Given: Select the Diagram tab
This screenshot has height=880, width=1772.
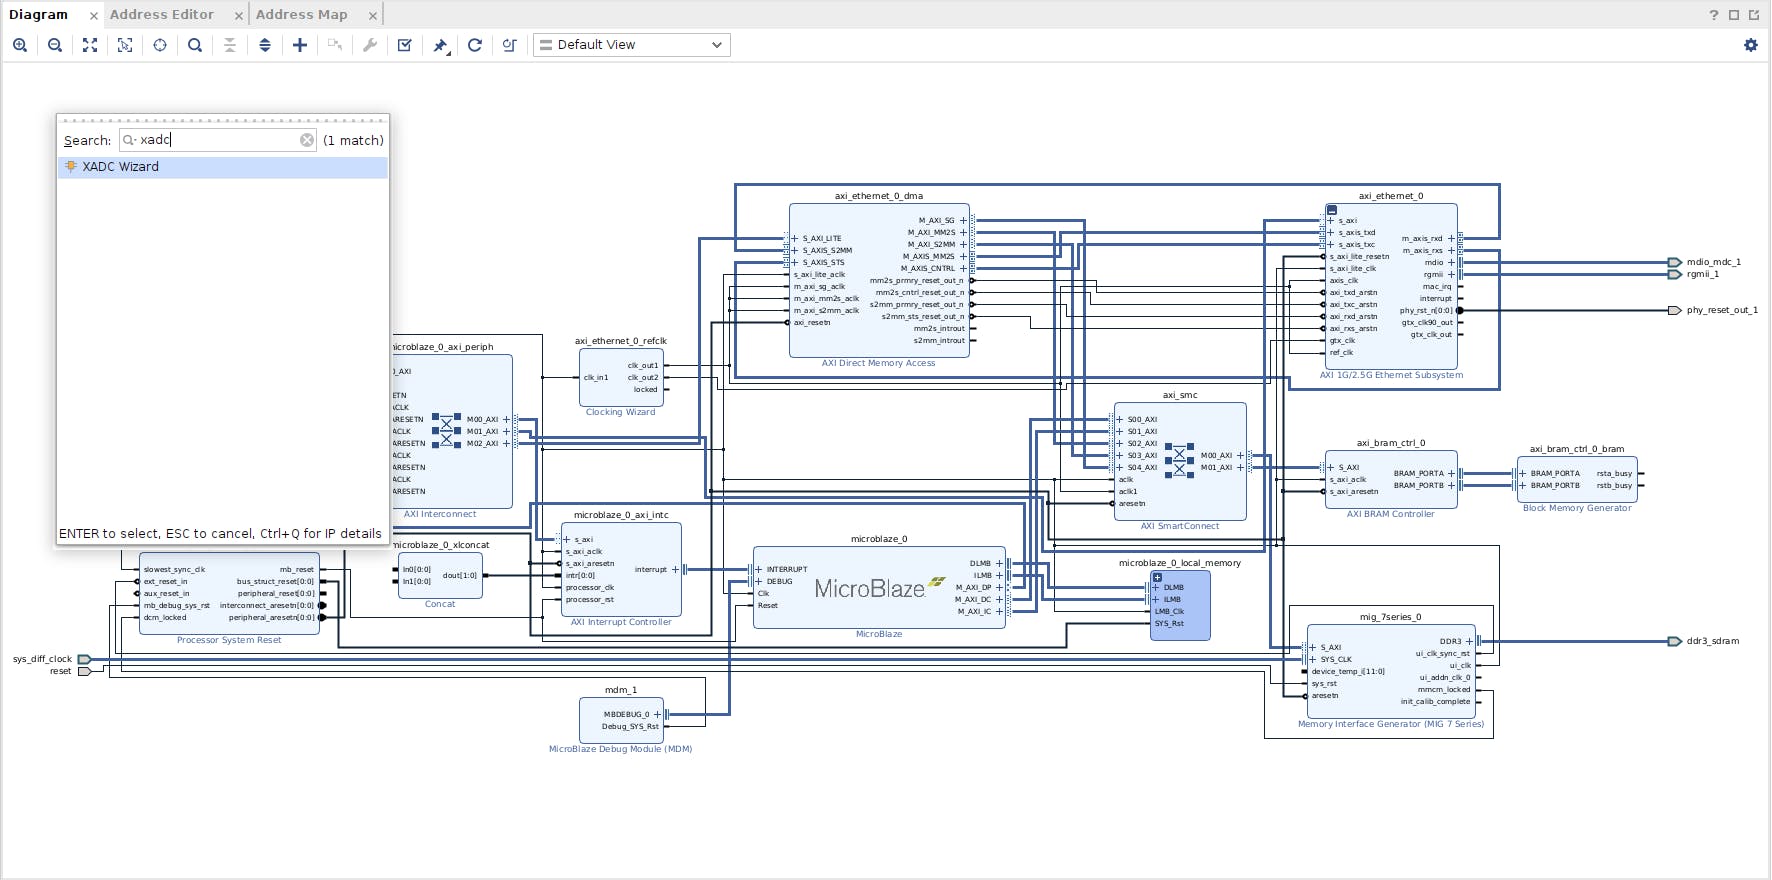Looking at the screenshot, I should point(39,15).
